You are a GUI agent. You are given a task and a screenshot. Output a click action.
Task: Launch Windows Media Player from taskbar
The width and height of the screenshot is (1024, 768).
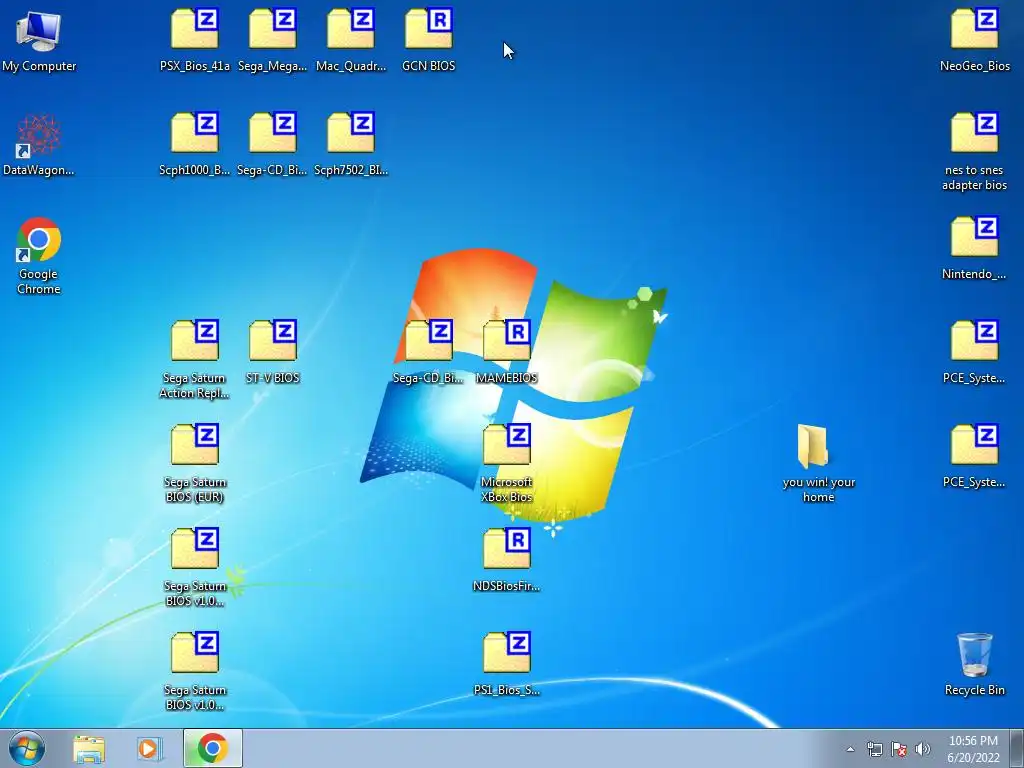click(x=150, y=748)
